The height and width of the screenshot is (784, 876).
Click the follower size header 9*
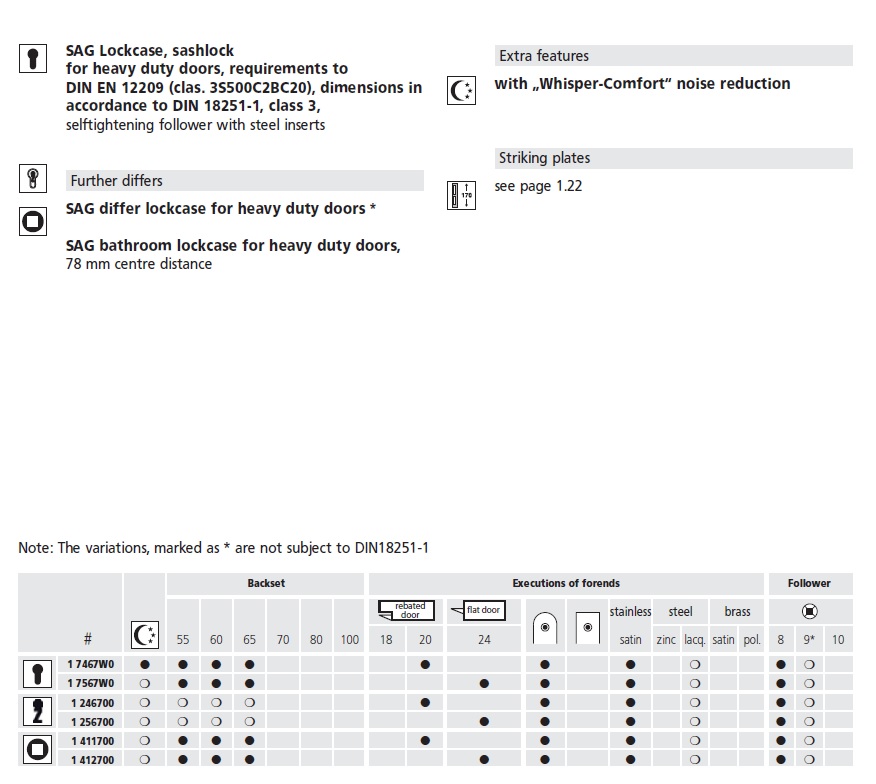pos(809,640)
